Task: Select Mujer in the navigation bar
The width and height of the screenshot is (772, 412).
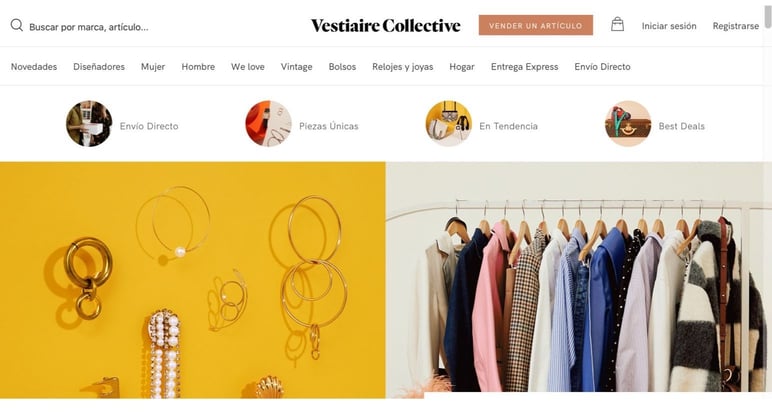Action: tap(153, 66)
